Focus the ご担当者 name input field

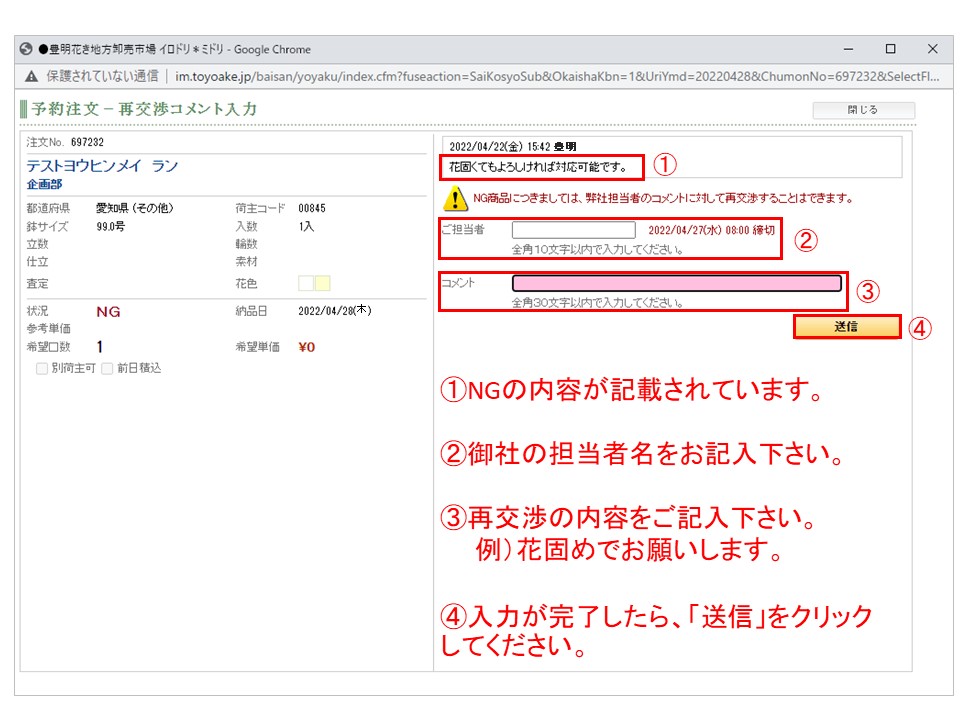point(573,230)
